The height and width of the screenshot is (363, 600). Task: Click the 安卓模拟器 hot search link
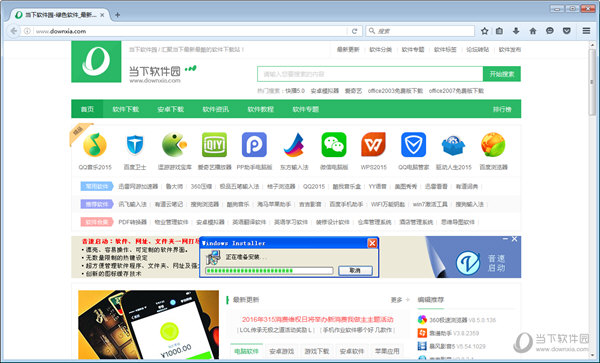324,91
